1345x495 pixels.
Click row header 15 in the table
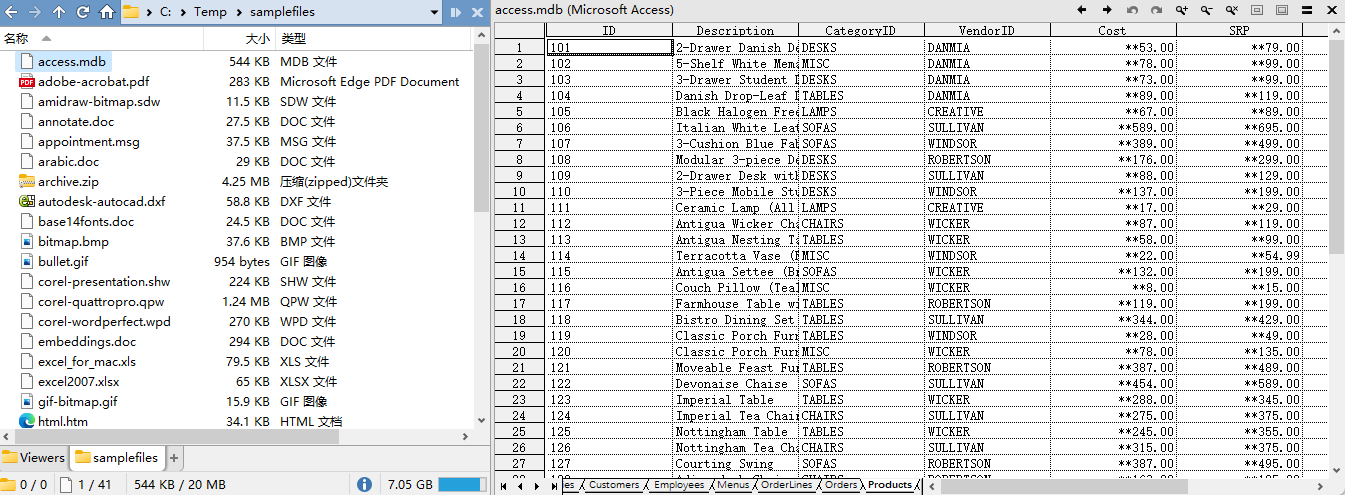click(519, 271)
